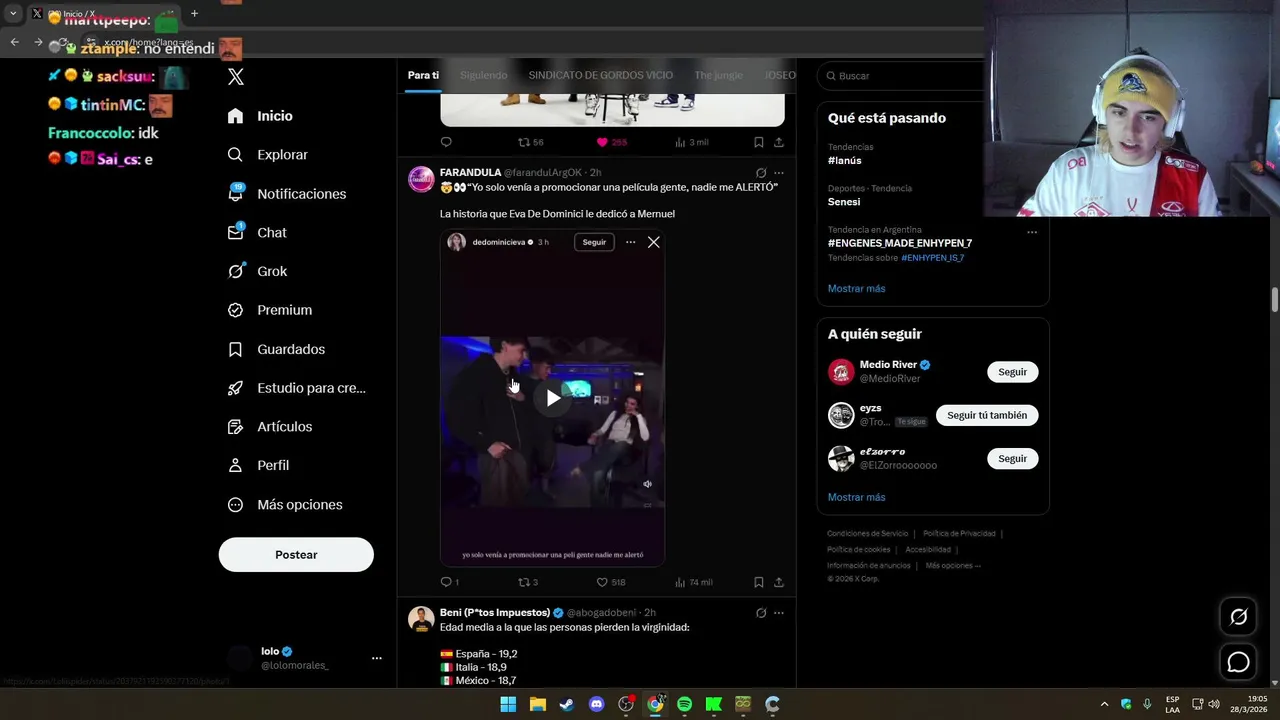Open SINDICATO DE GORDOS VICIO tab
Screen dimensions: 1280x720
pos(601,75)
